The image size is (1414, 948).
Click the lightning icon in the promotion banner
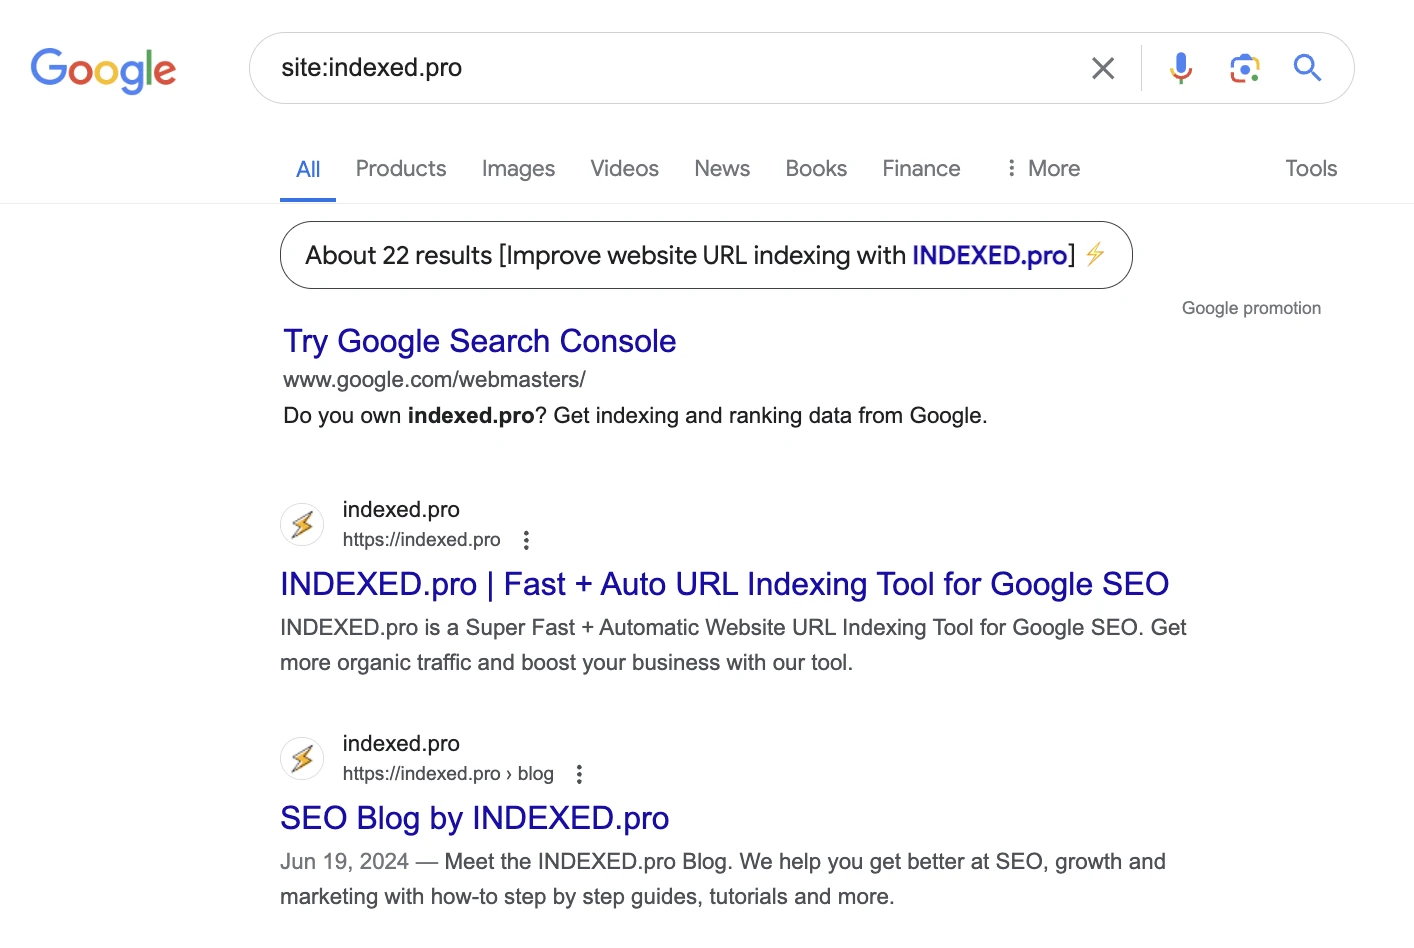(x=1095, y=255)
